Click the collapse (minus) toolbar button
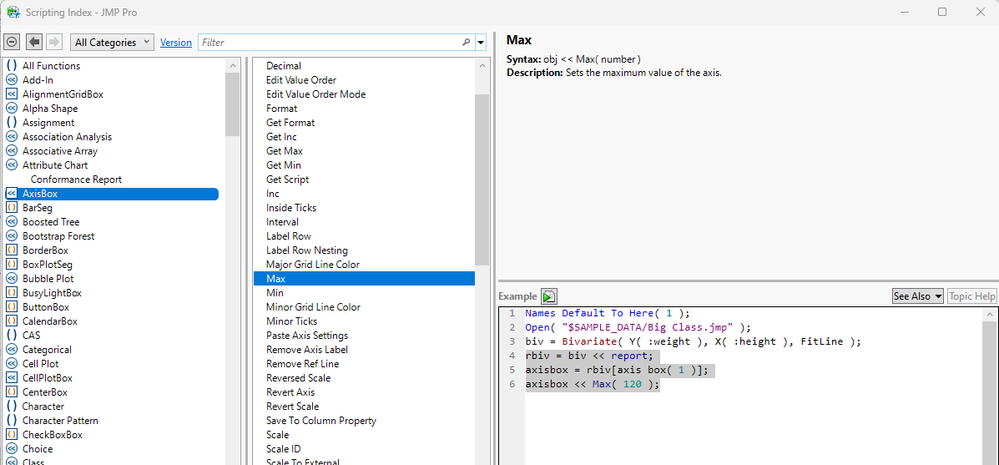The height and width of the screenshot is (465, 999). coord(11,42)
